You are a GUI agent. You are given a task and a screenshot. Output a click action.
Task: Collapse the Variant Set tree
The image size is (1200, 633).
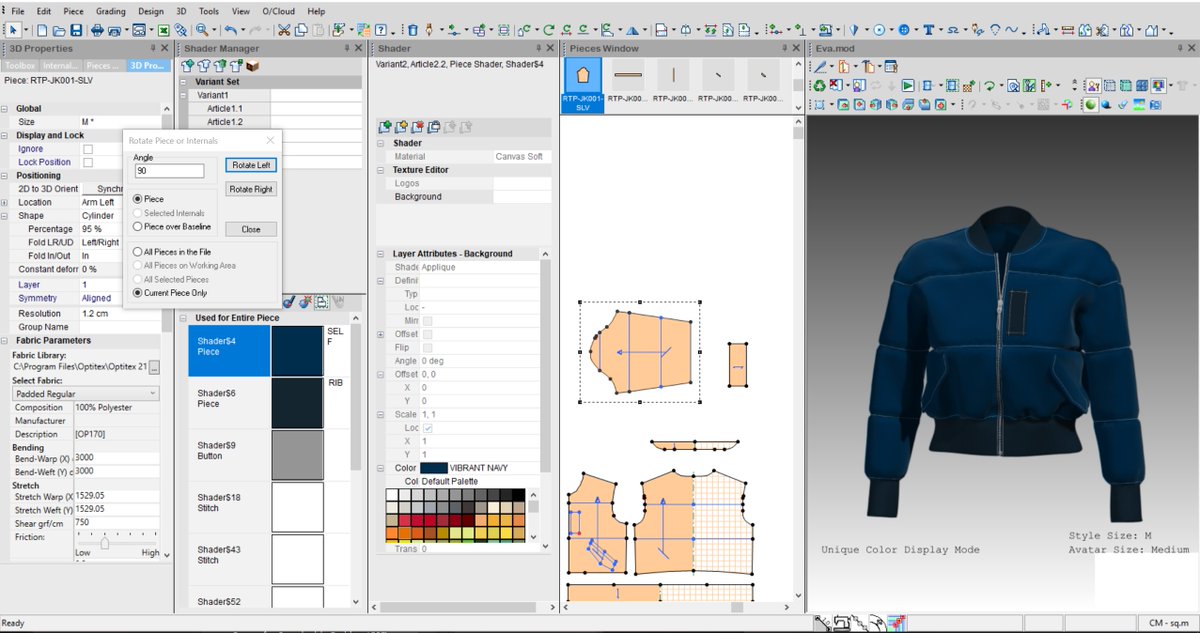pos(184,82)
